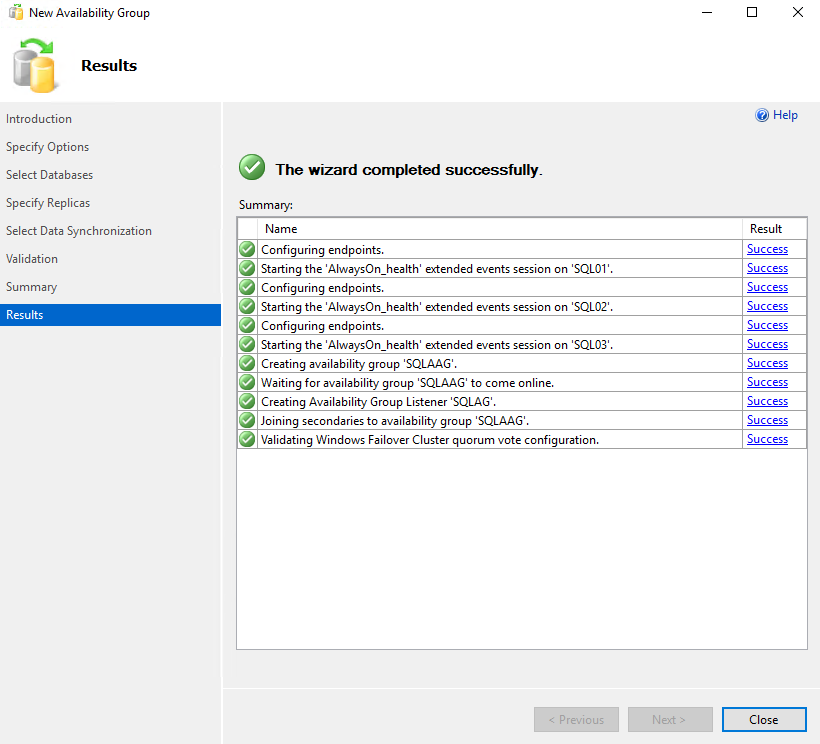Viewport: 820px width, 744px height.
Task: Go to the Summary step in the sidebar
Action: click(31, 287)
